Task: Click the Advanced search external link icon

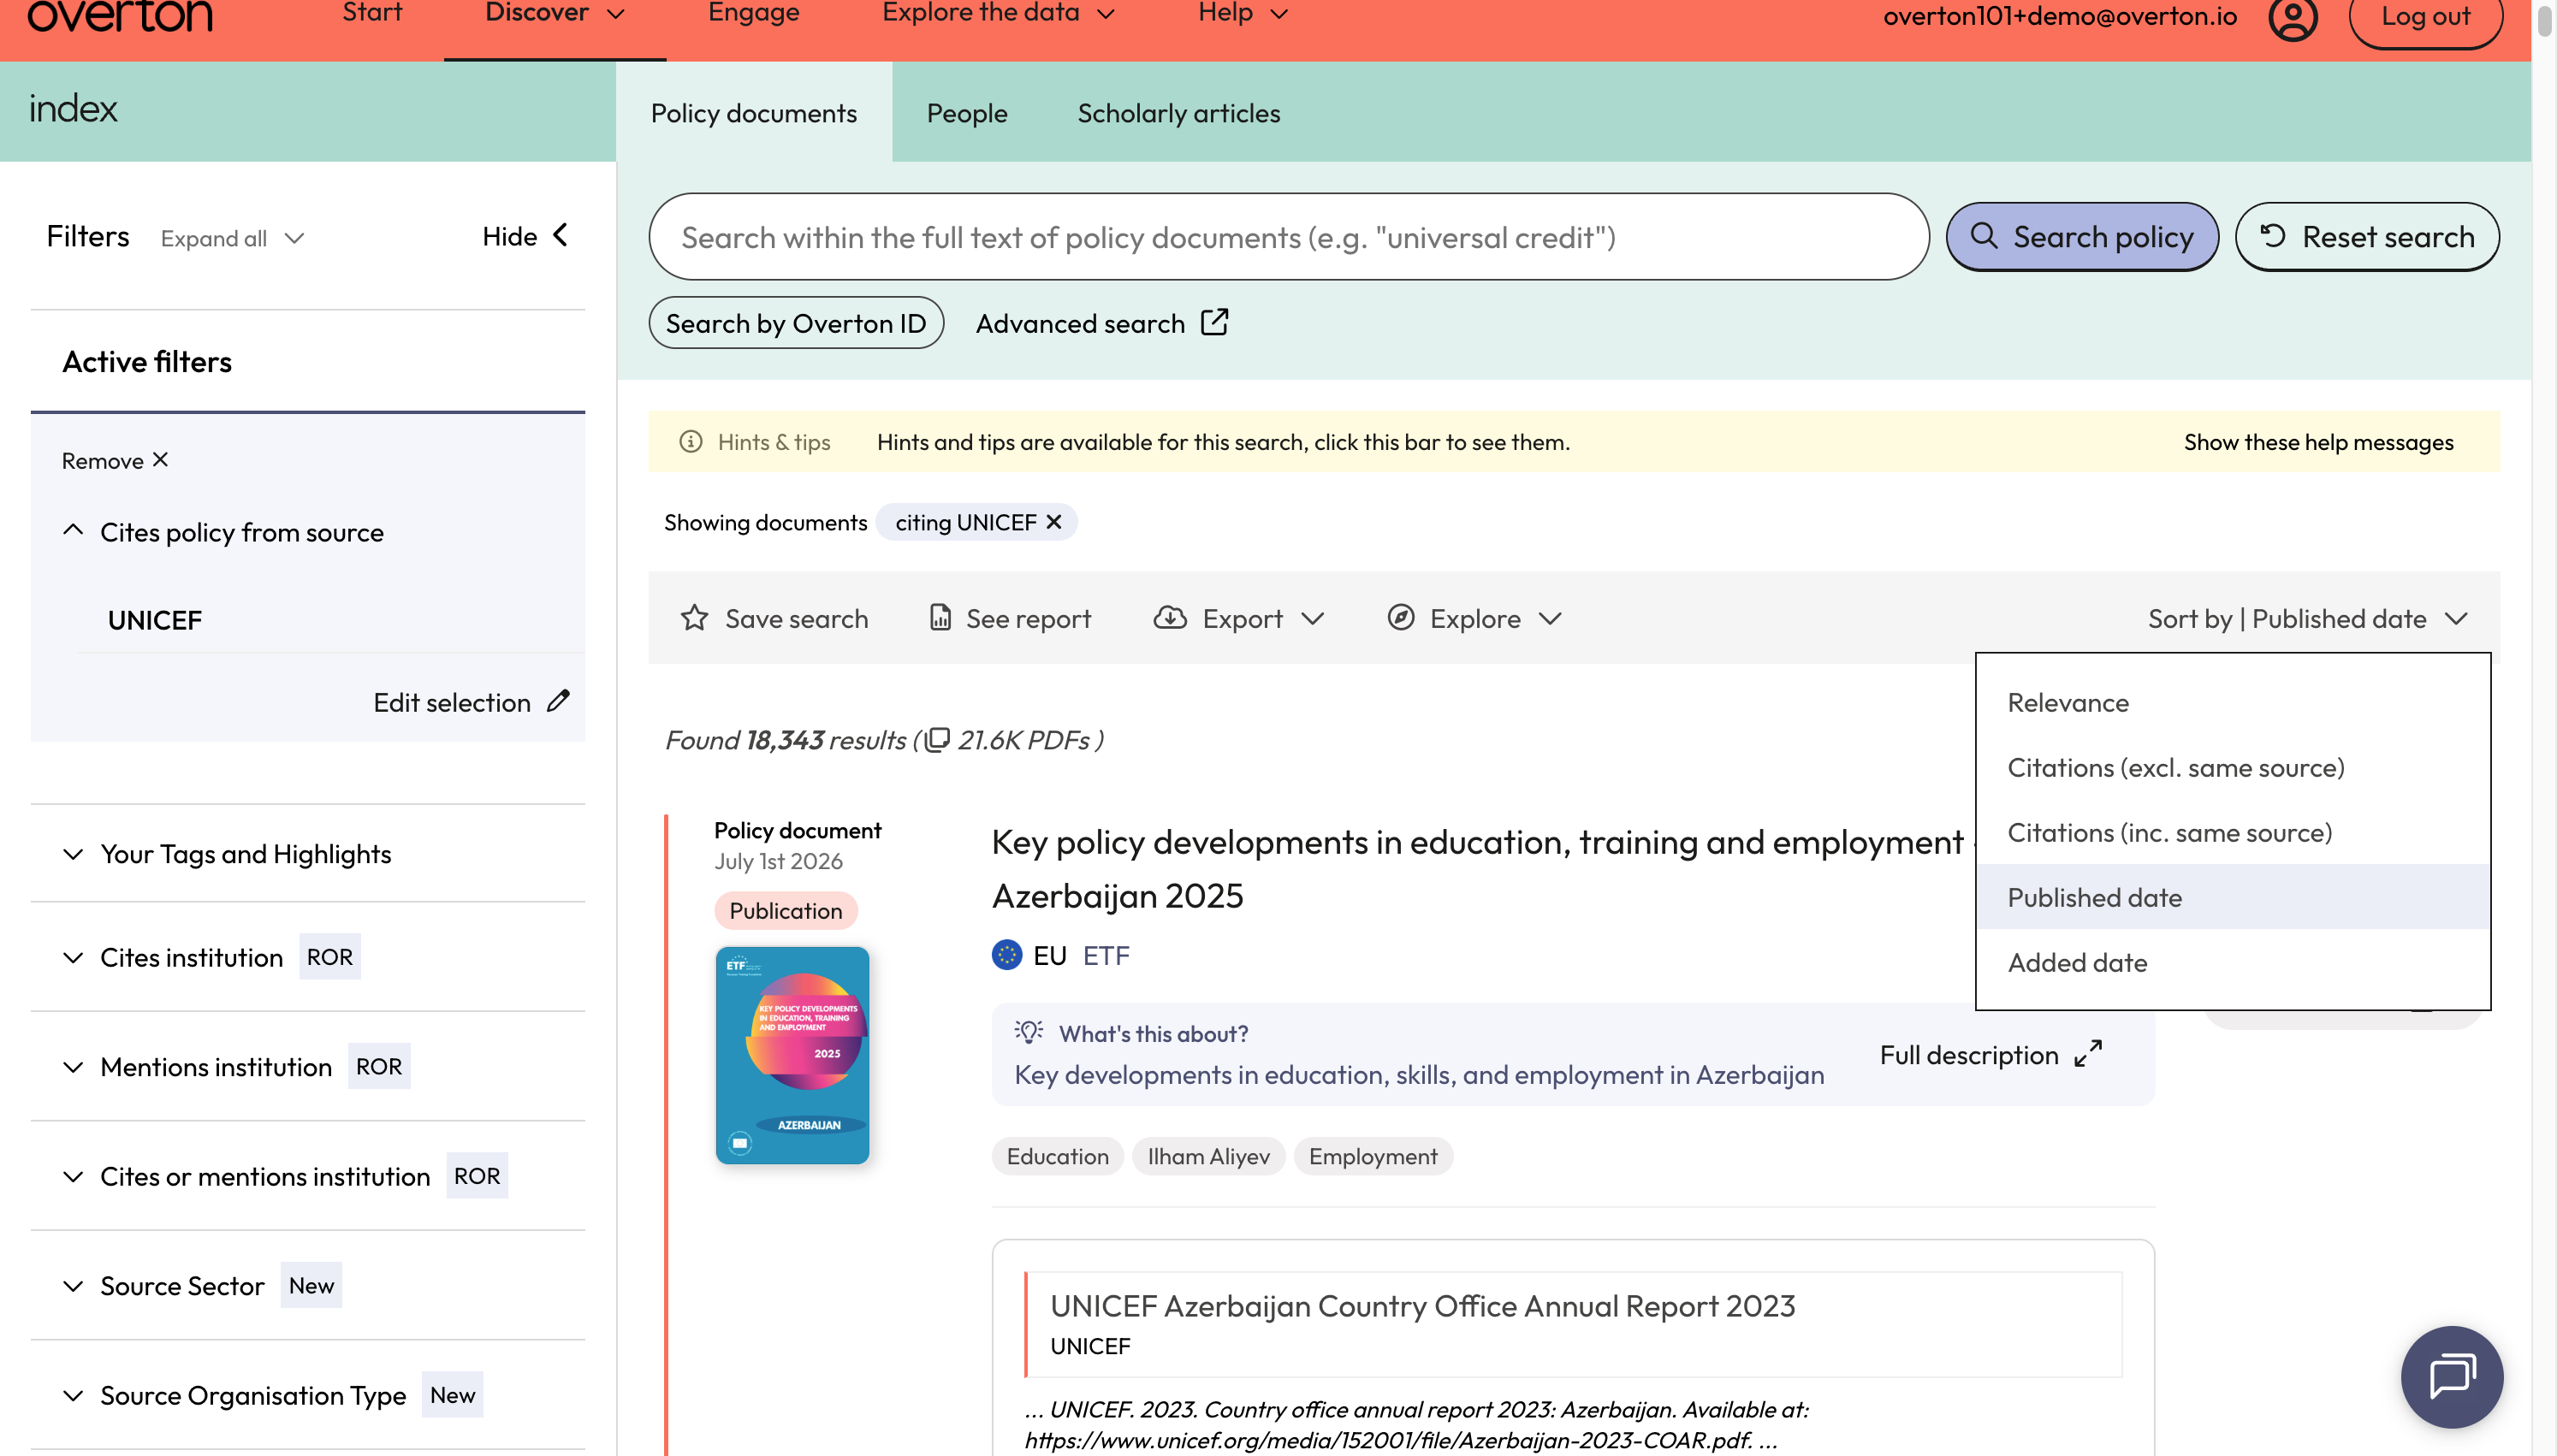Action: [x=1214, y=322]
